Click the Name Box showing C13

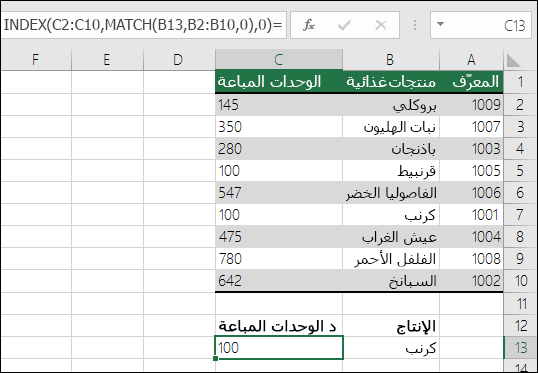pyautogui.click(x=481, y=25)
